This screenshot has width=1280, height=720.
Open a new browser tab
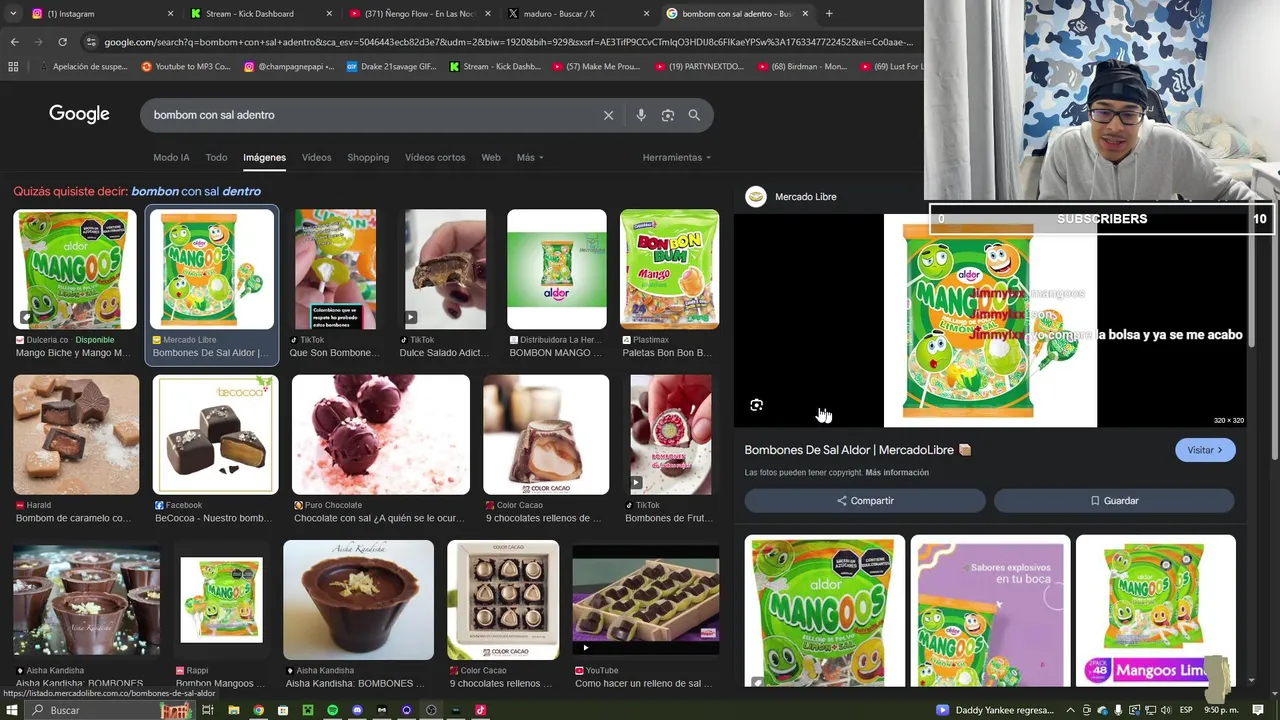click(x=829, y=14)
